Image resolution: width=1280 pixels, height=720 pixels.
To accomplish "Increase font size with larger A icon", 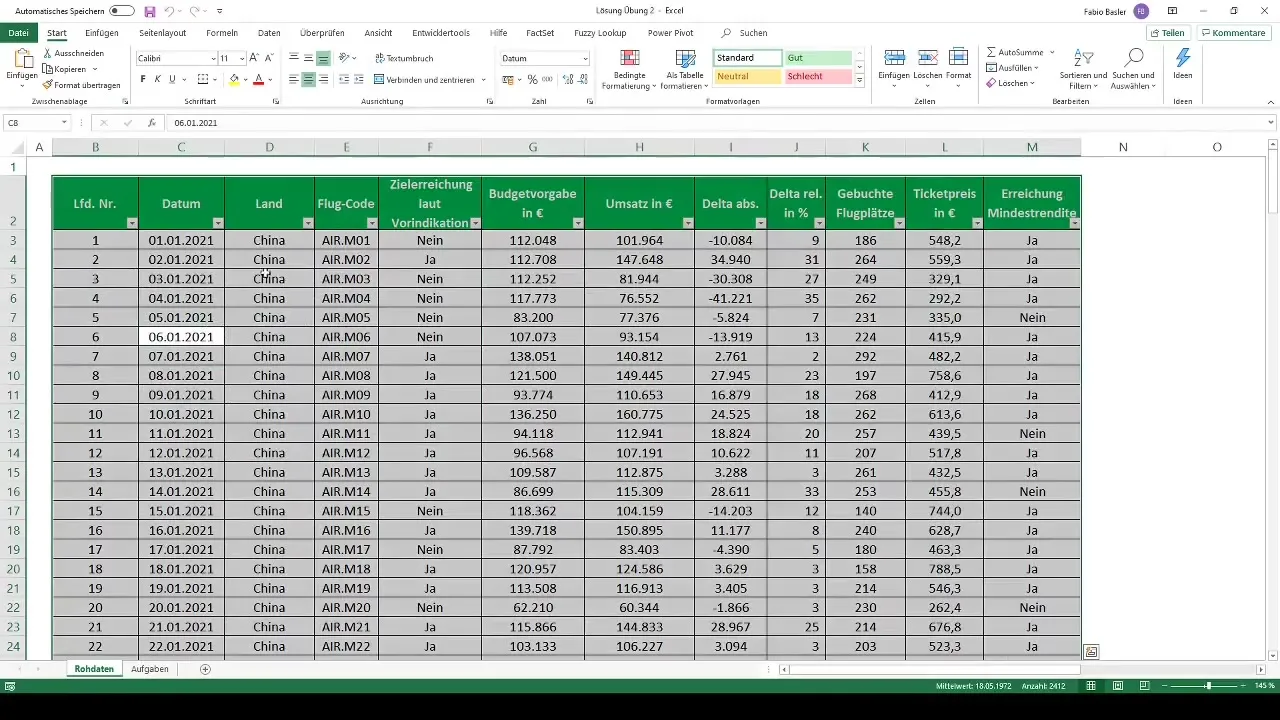I will coord(254,58).
